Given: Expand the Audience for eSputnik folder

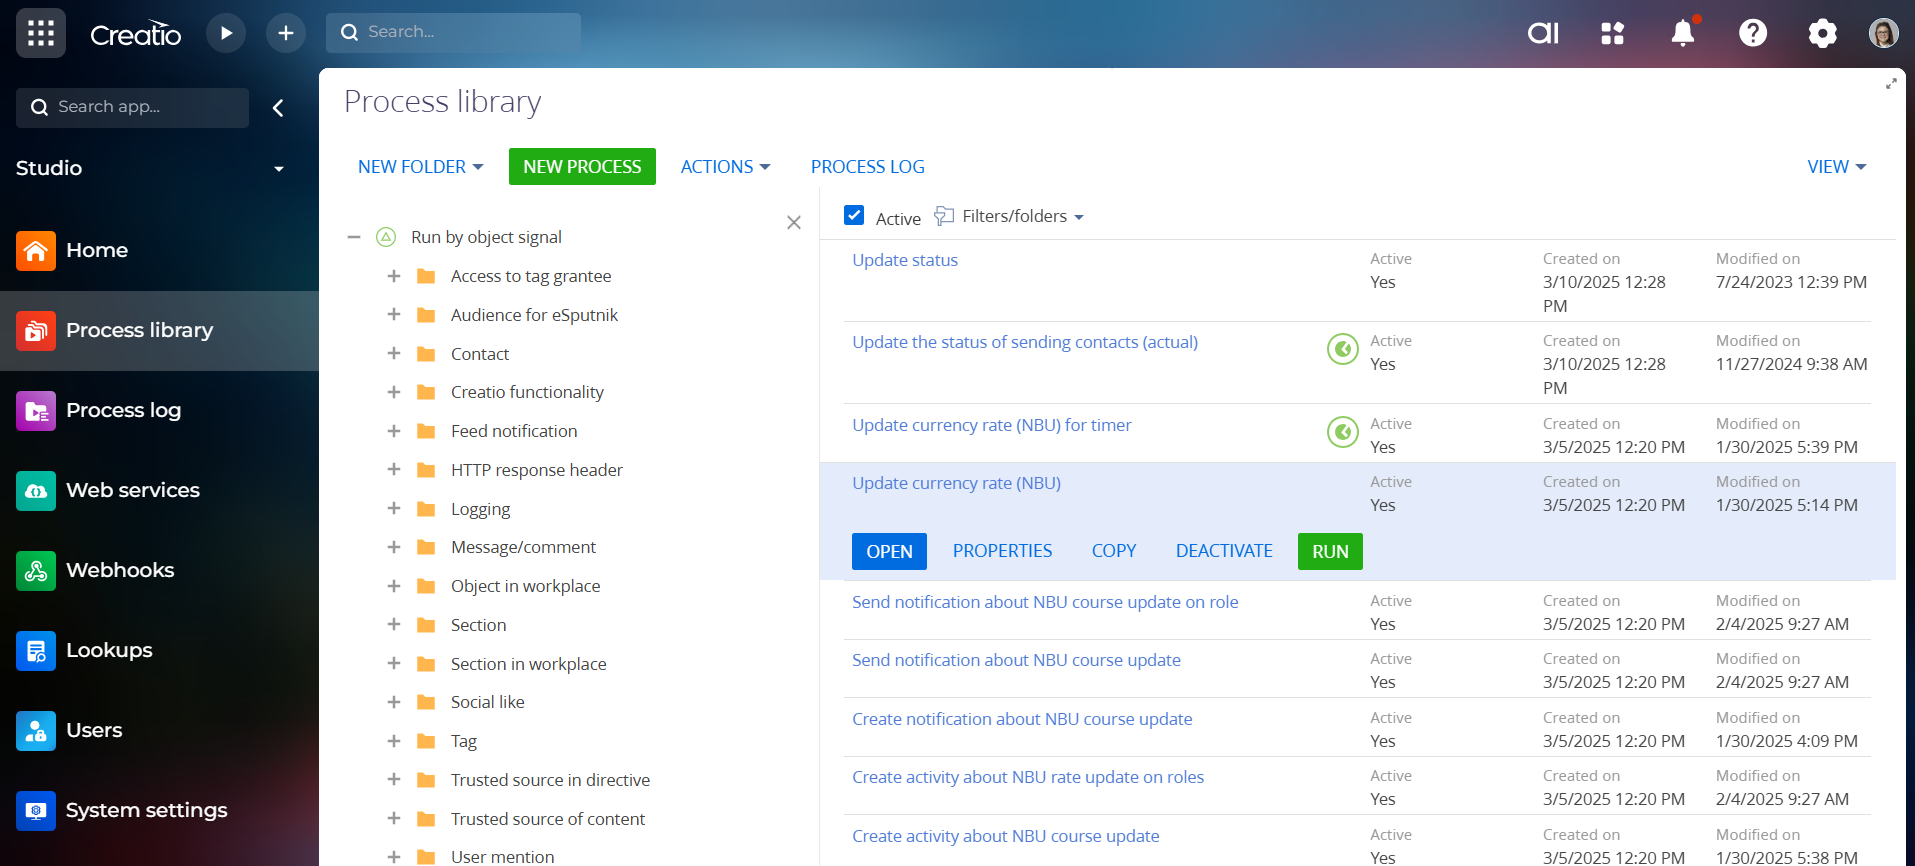Looking at the screenshot, I should pyautogui.click(x=394, y=315).
